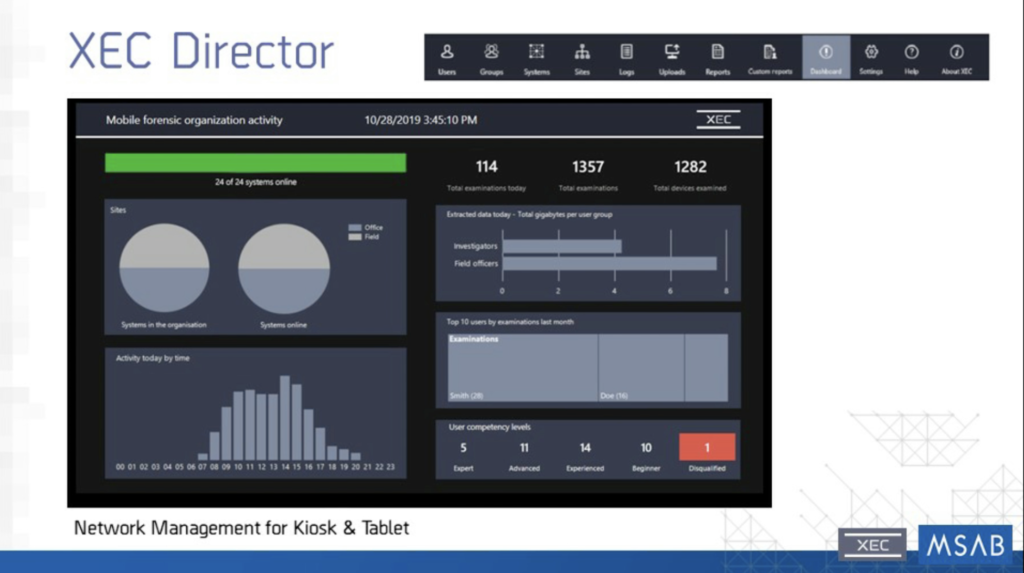The height and width of the screenshot is (573, 1024).
Task: Click the Expert competency count 5
Action: click(463, 448)
